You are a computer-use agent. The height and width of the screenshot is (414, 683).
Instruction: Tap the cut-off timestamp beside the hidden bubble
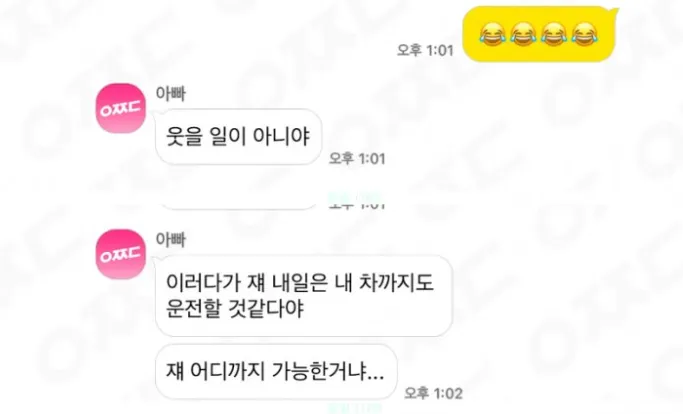click(x=357, y=204)
